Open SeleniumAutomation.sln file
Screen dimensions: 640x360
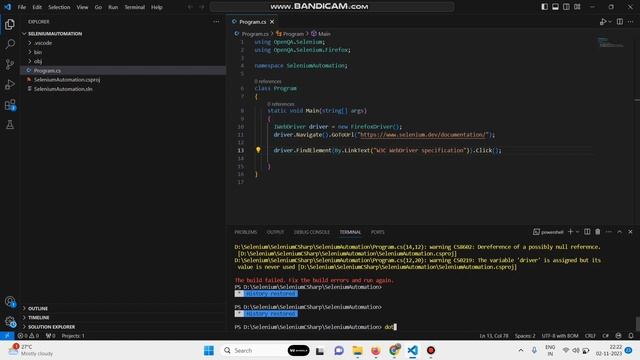122,89
